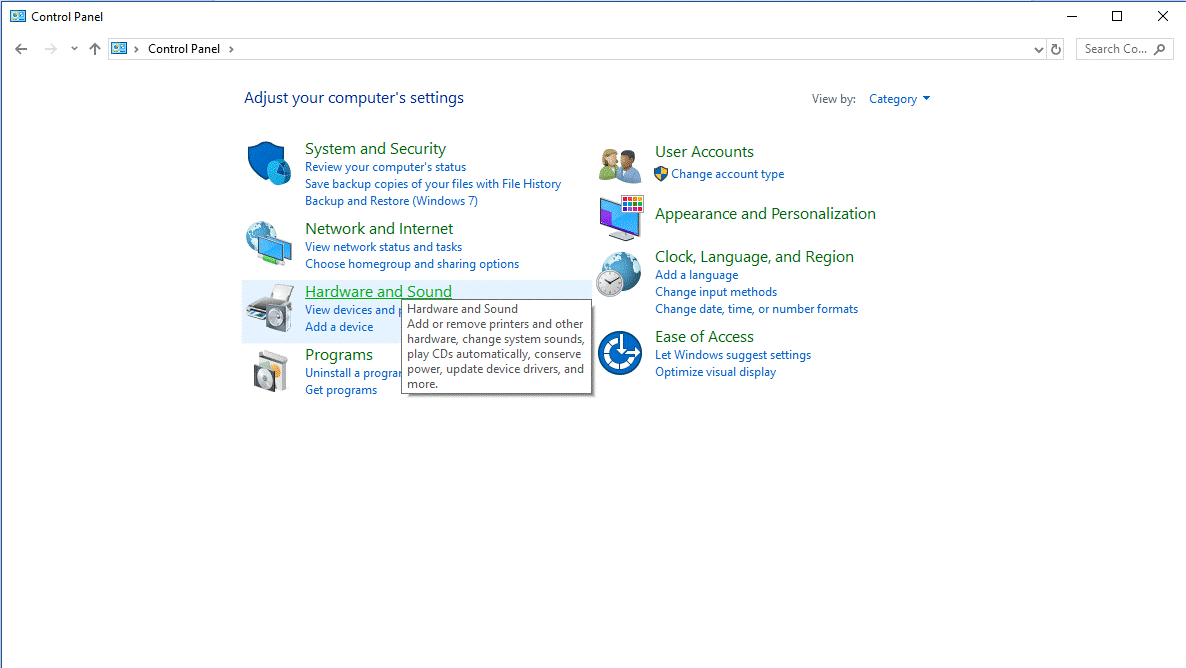Open Save backup copies with File History

[433, 184]
